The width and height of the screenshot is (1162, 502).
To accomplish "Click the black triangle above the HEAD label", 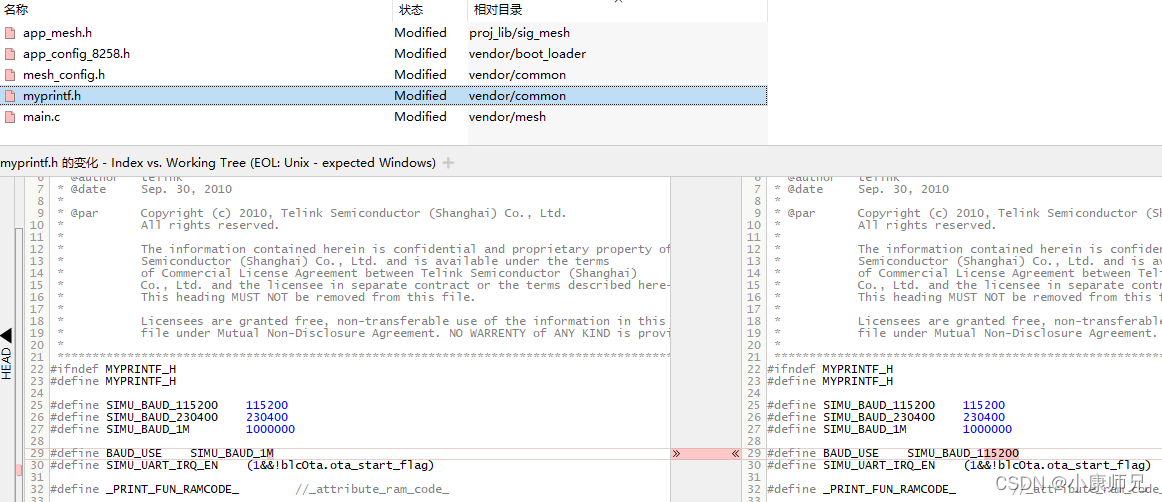I will click(x=6, y=336).
